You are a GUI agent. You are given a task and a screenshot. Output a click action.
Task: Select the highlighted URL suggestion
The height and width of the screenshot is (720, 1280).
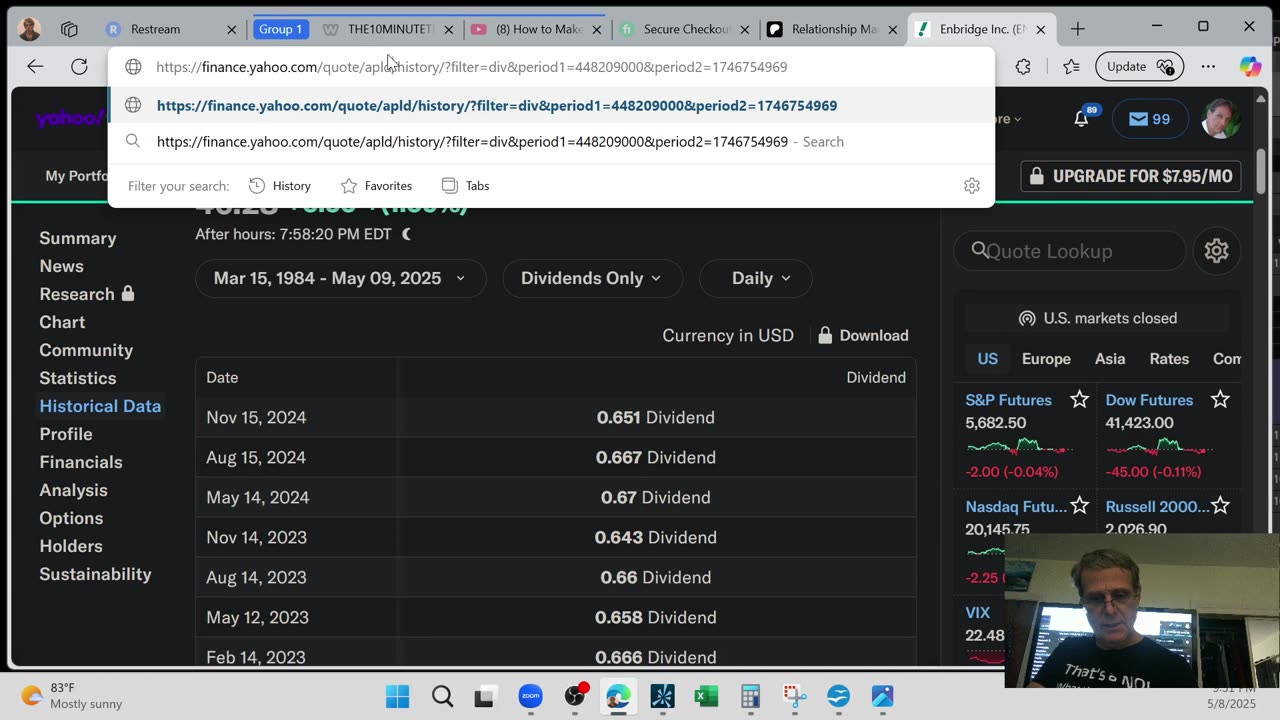point(551,105)
